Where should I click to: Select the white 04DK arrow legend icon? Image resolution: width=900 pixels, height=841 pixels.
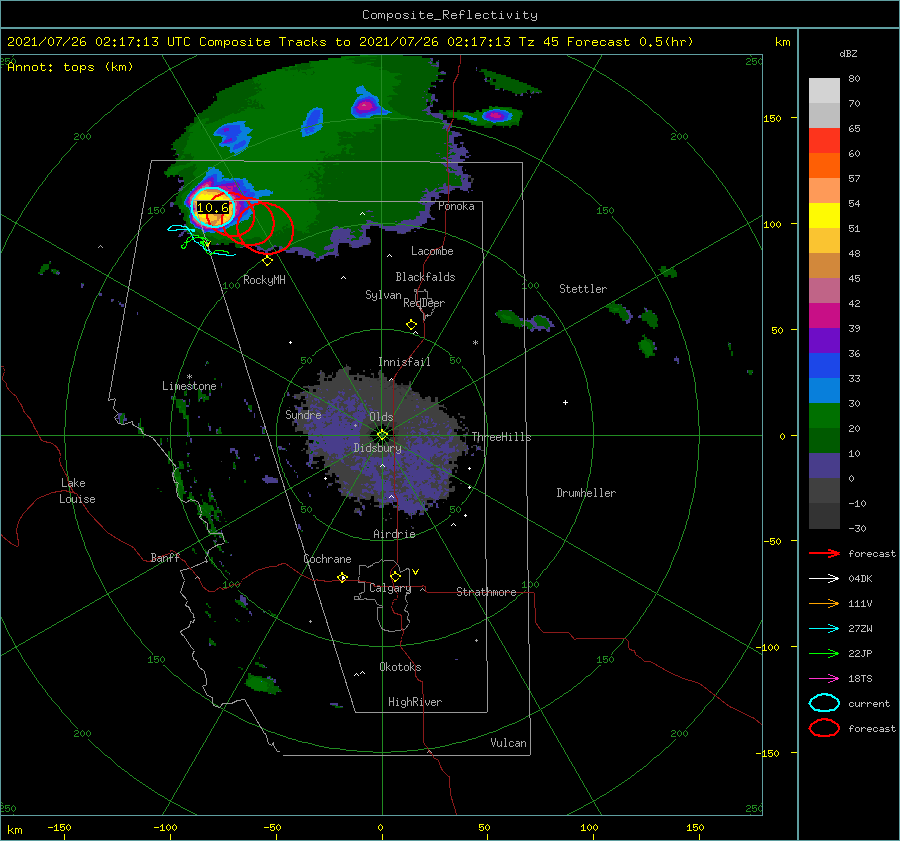pos(824,578)
